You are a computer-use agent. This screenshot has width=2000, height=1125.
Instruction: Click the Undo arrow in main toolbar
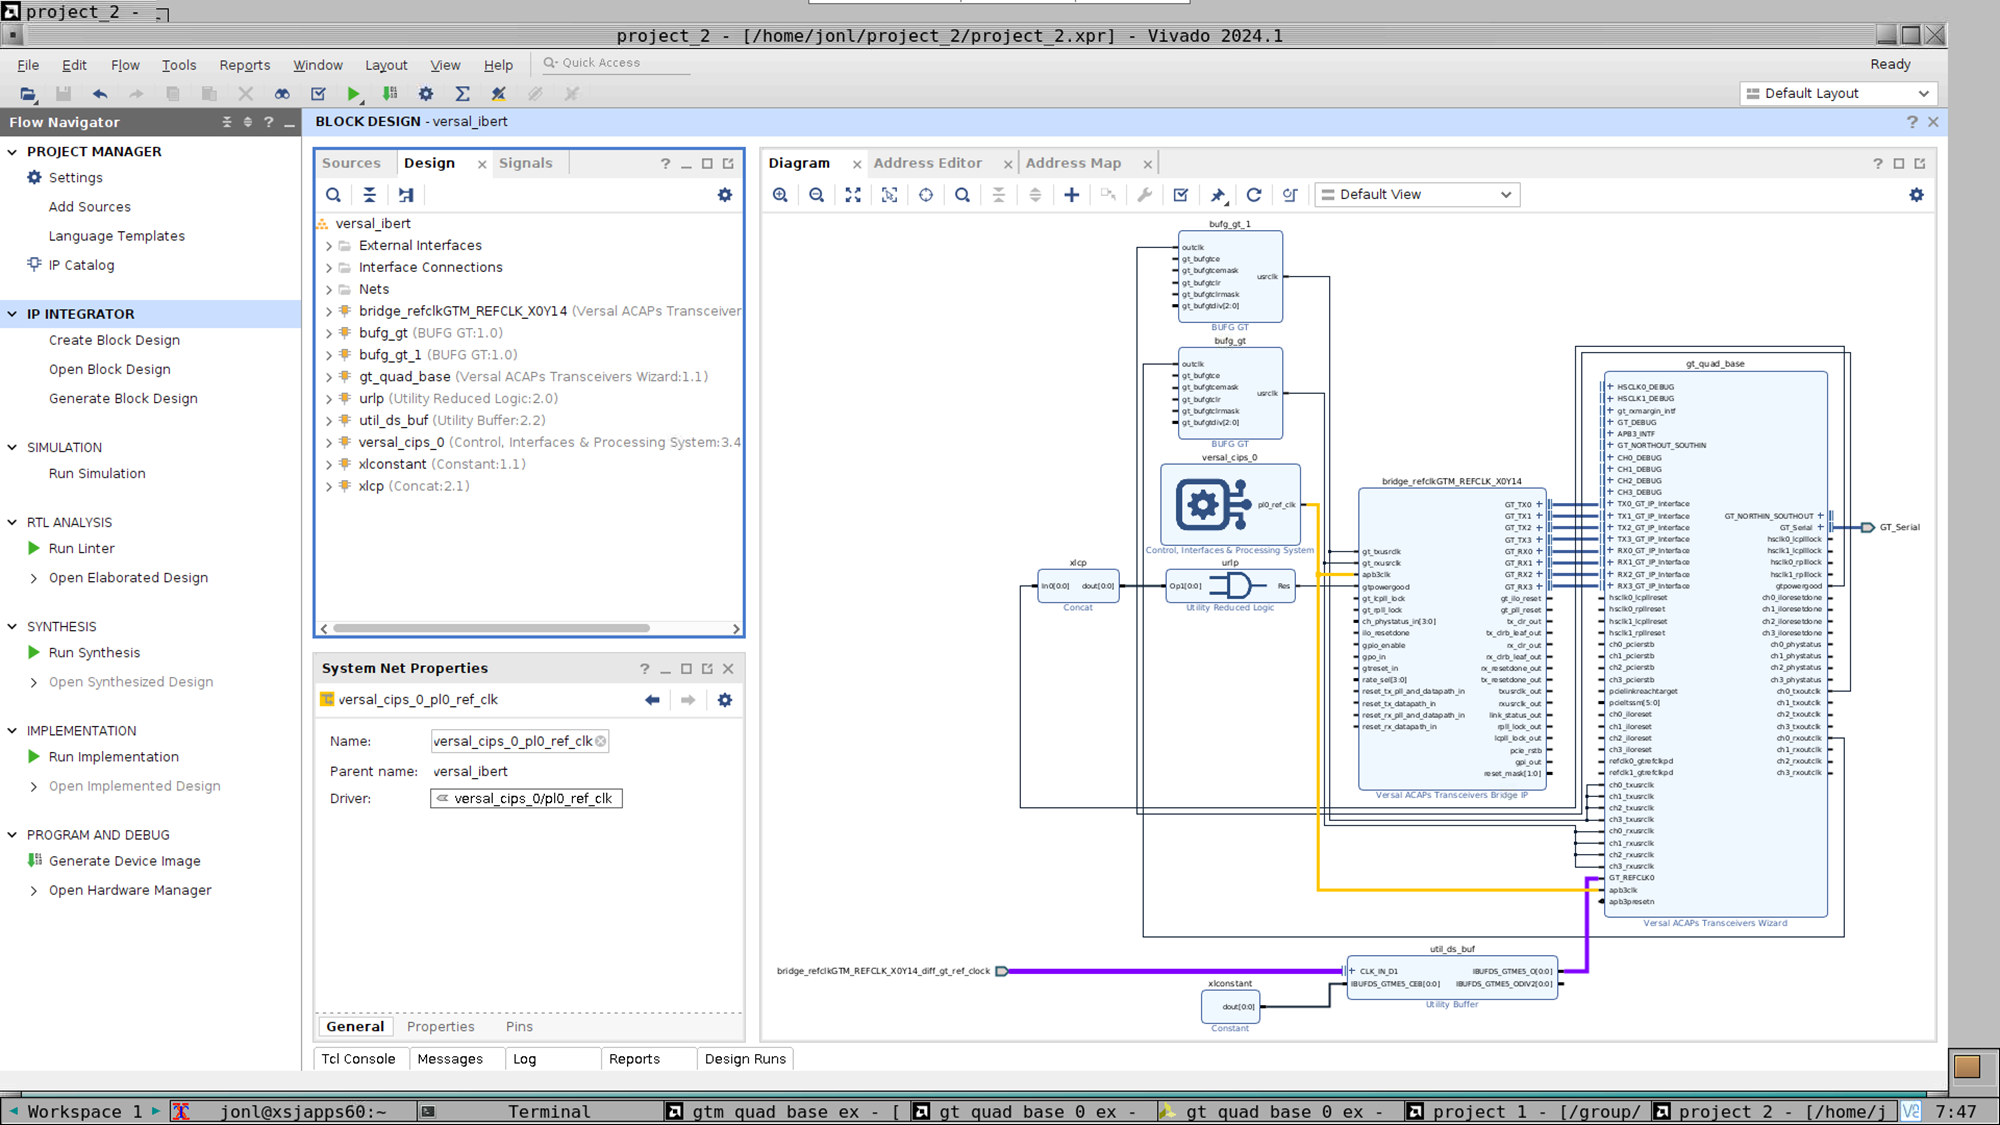(100, 93)
